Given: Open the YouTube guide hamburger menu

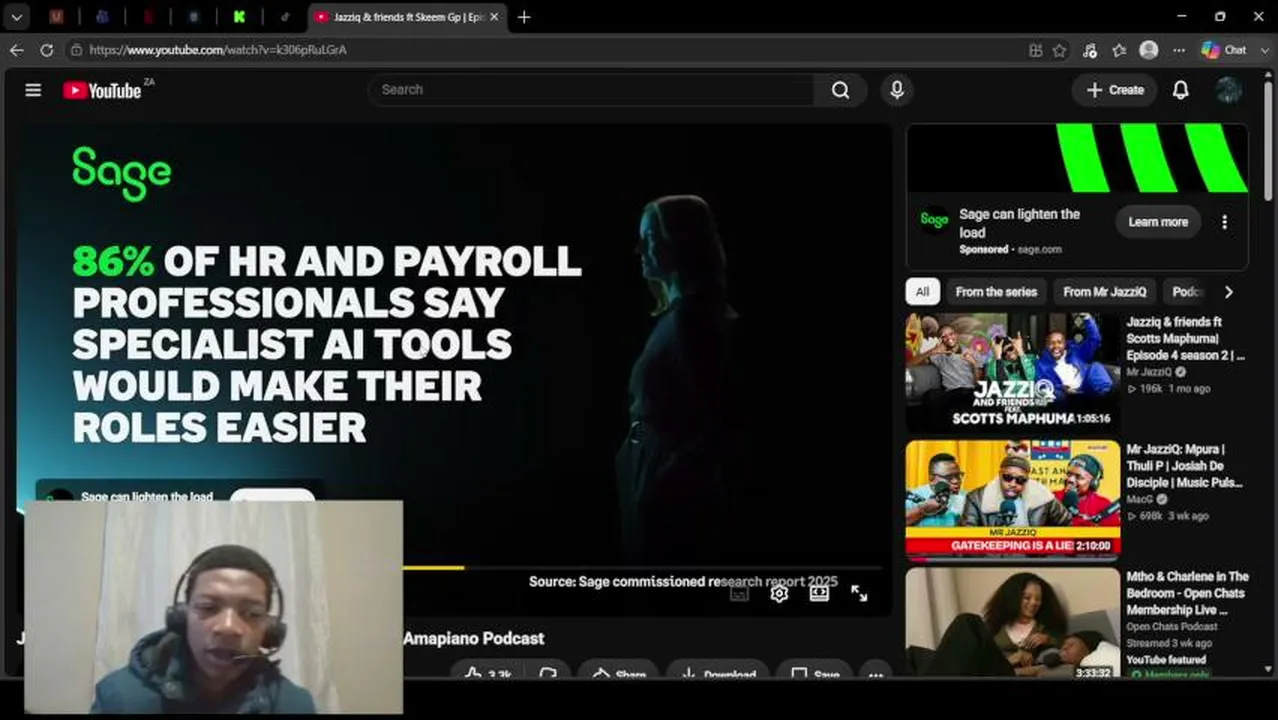Looking at the screenshot, I should [33, 90].
